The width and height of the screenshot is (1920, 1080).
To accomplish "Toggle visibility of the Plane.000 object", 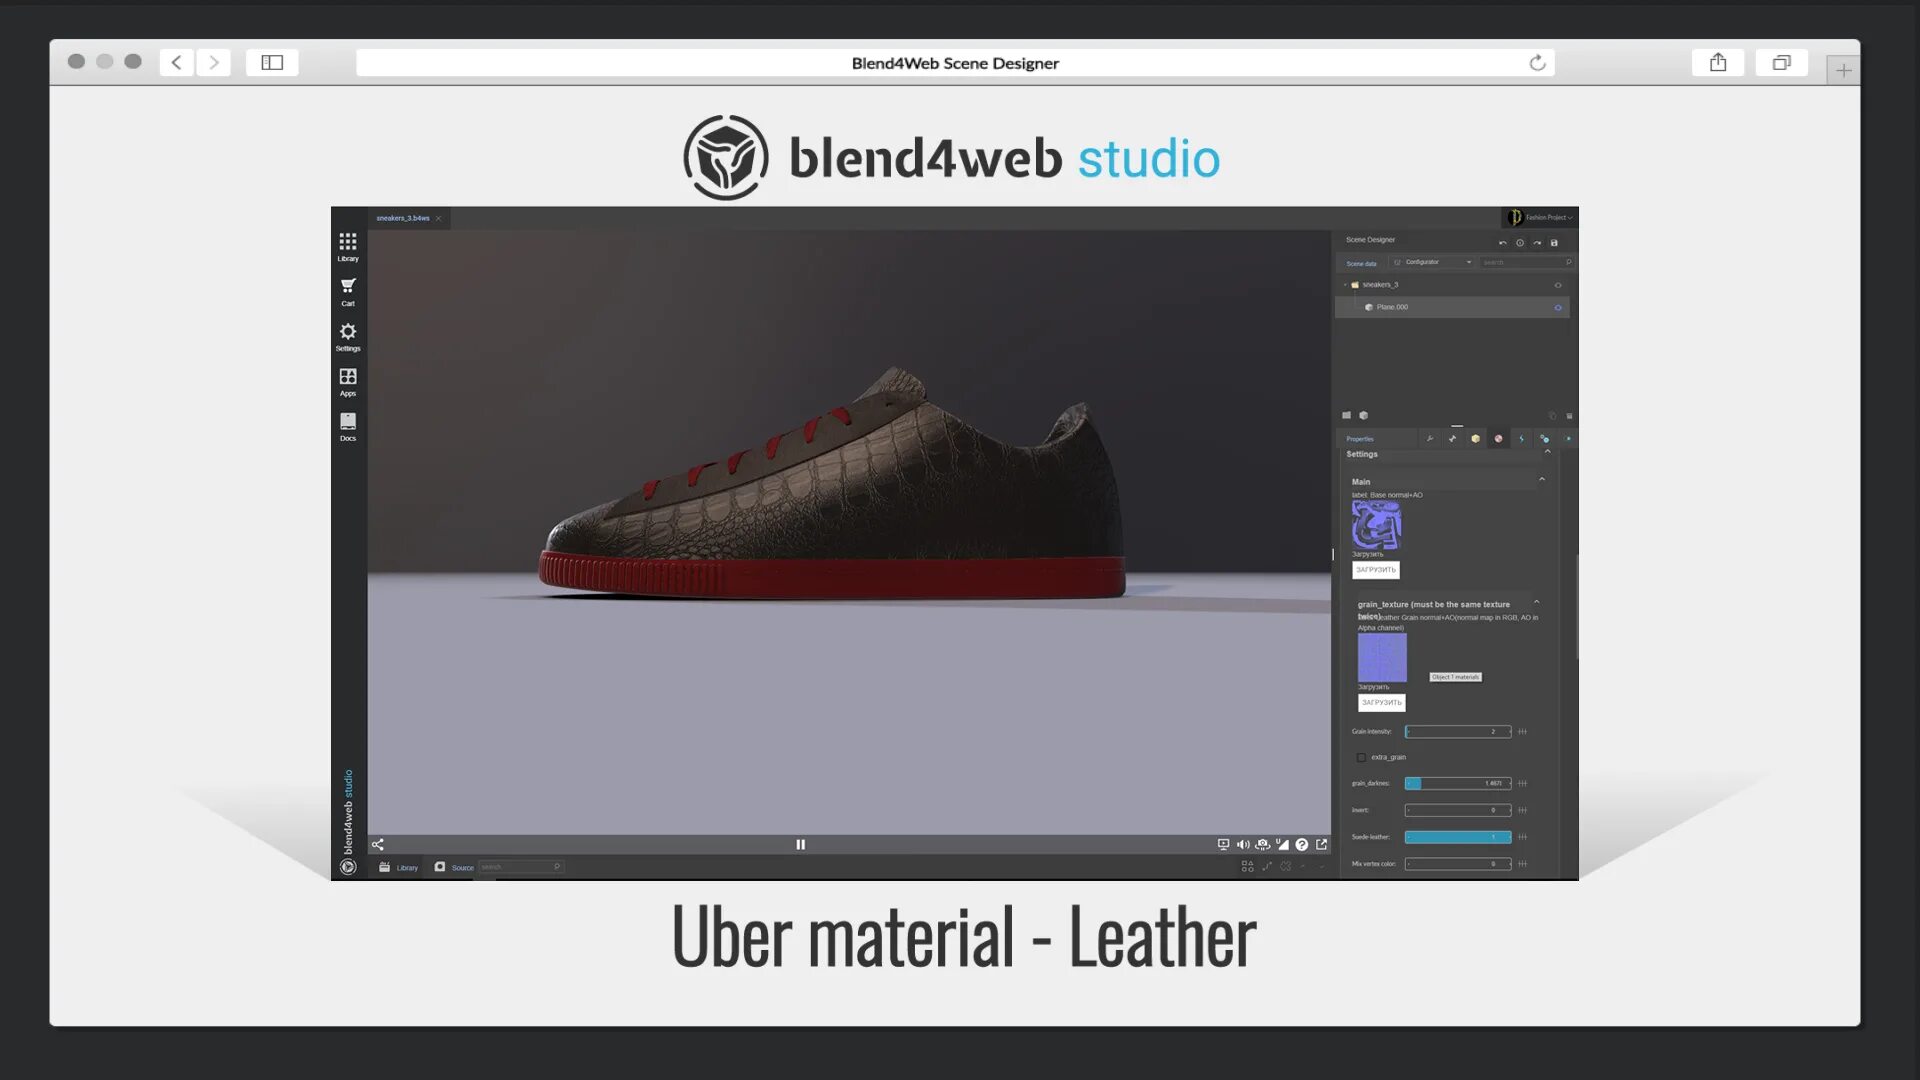I will point(1558,308).
